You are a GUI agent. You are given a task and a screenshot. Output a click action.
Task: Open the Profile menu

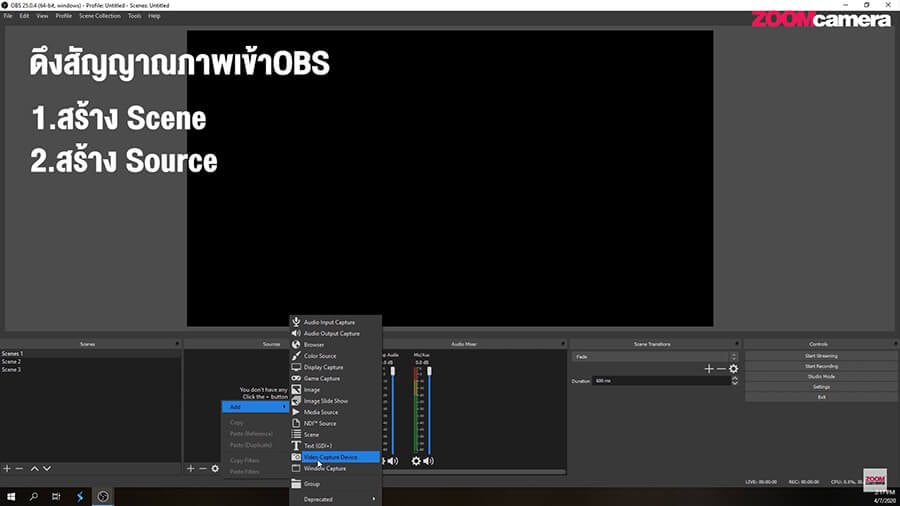64,16
